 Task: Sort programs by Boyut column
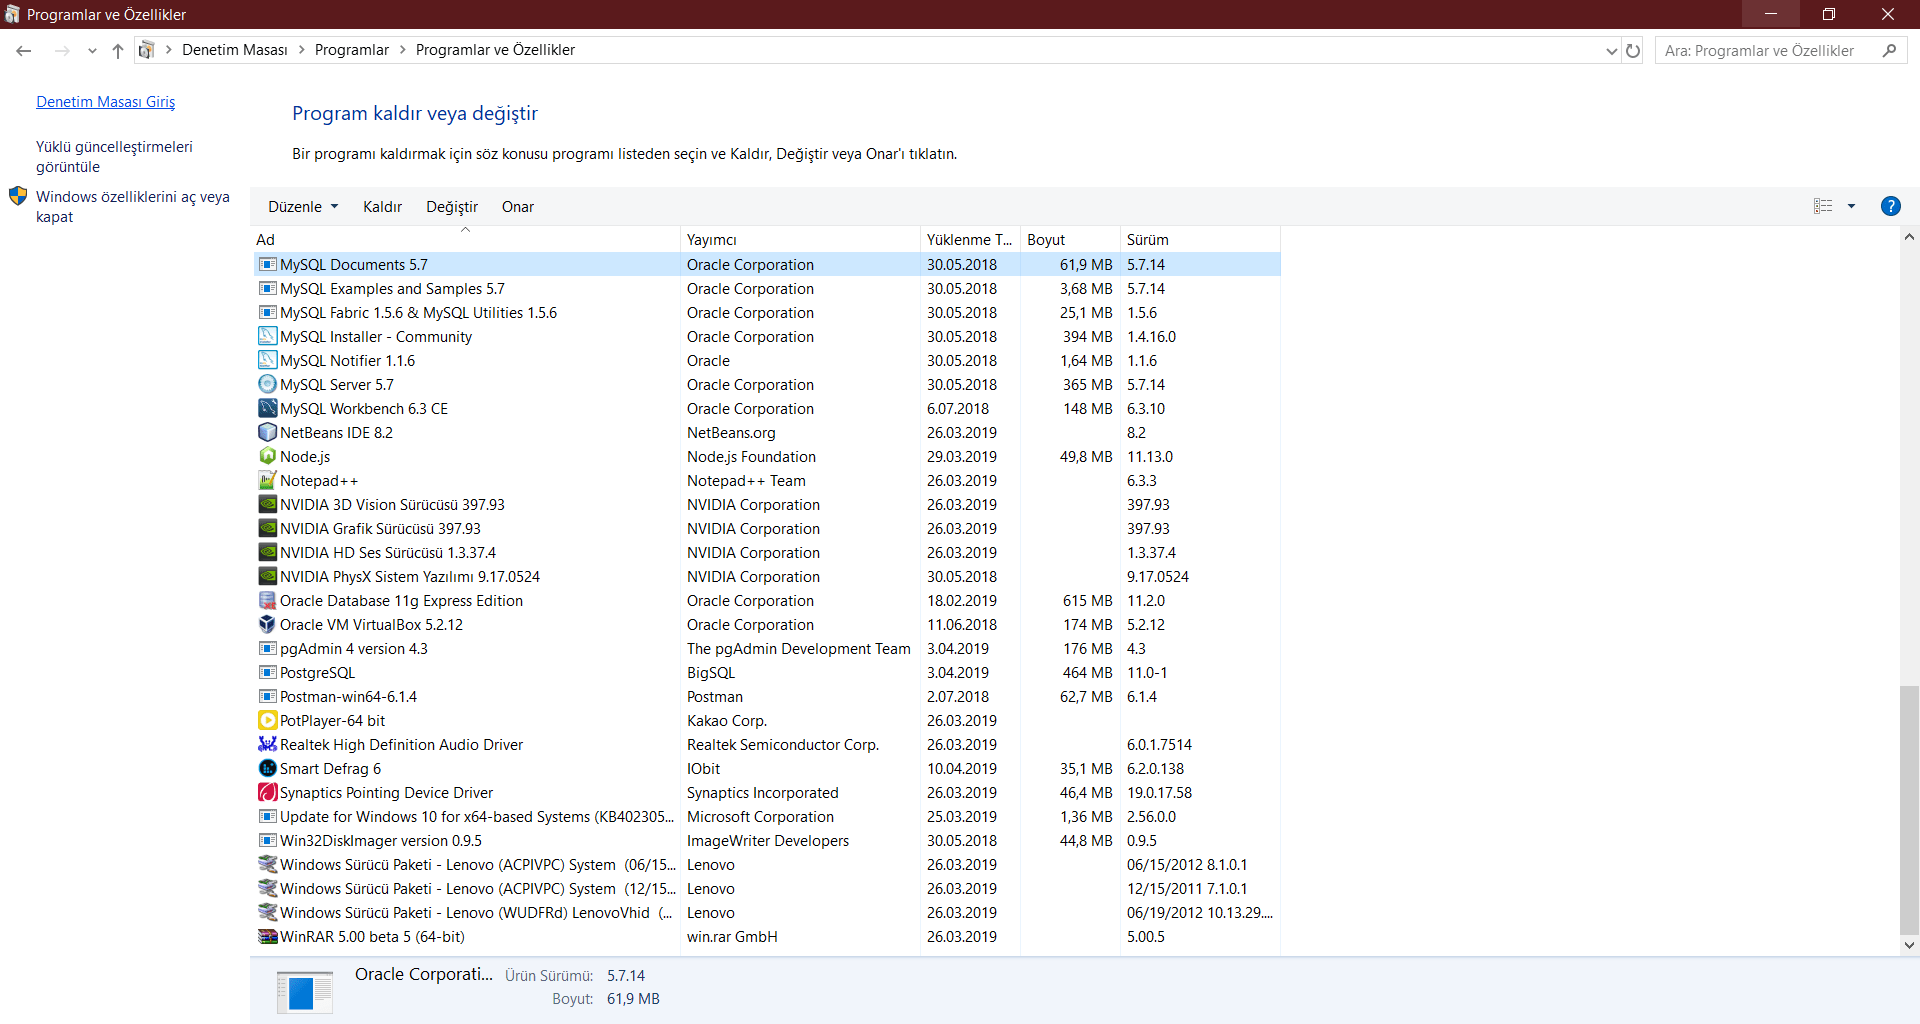(x=1070, y=240)
